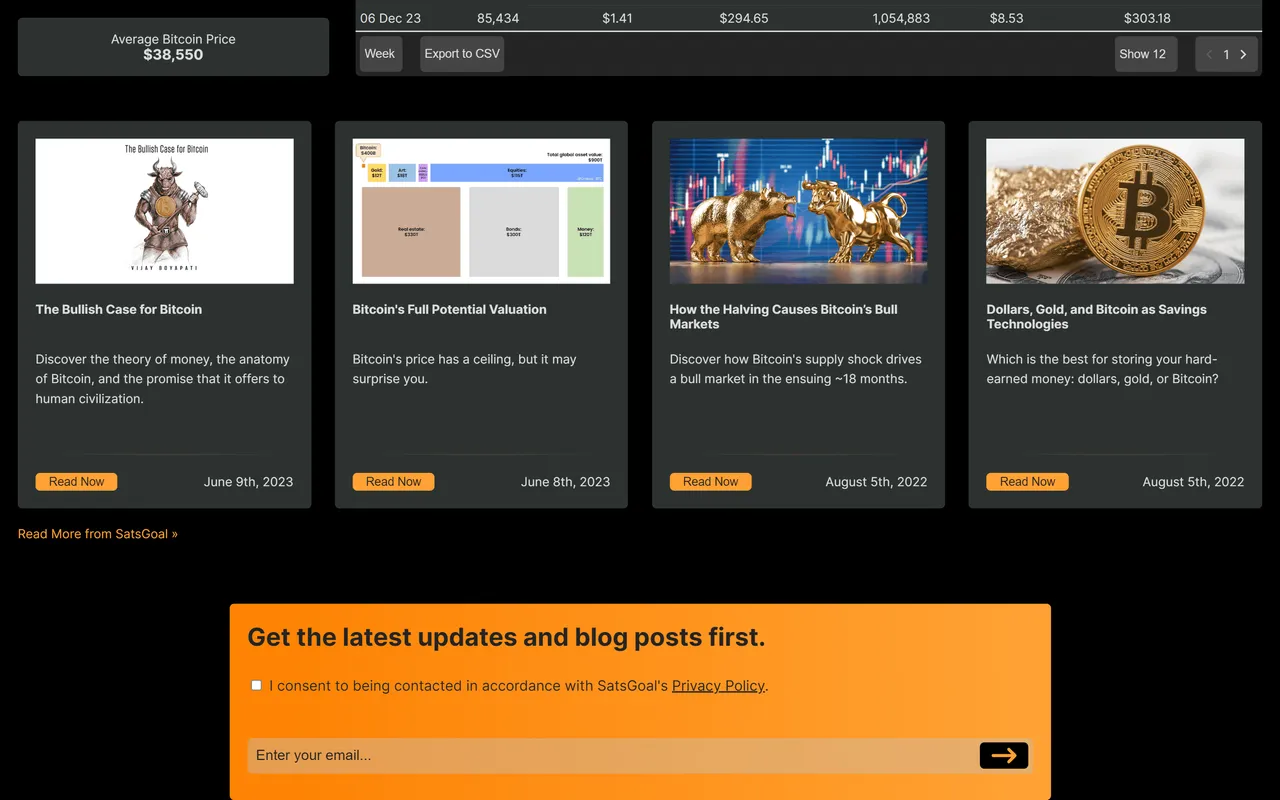Click the golden bear and bull image
This screenshot has height=800, width=1280.
pos(798,211)
